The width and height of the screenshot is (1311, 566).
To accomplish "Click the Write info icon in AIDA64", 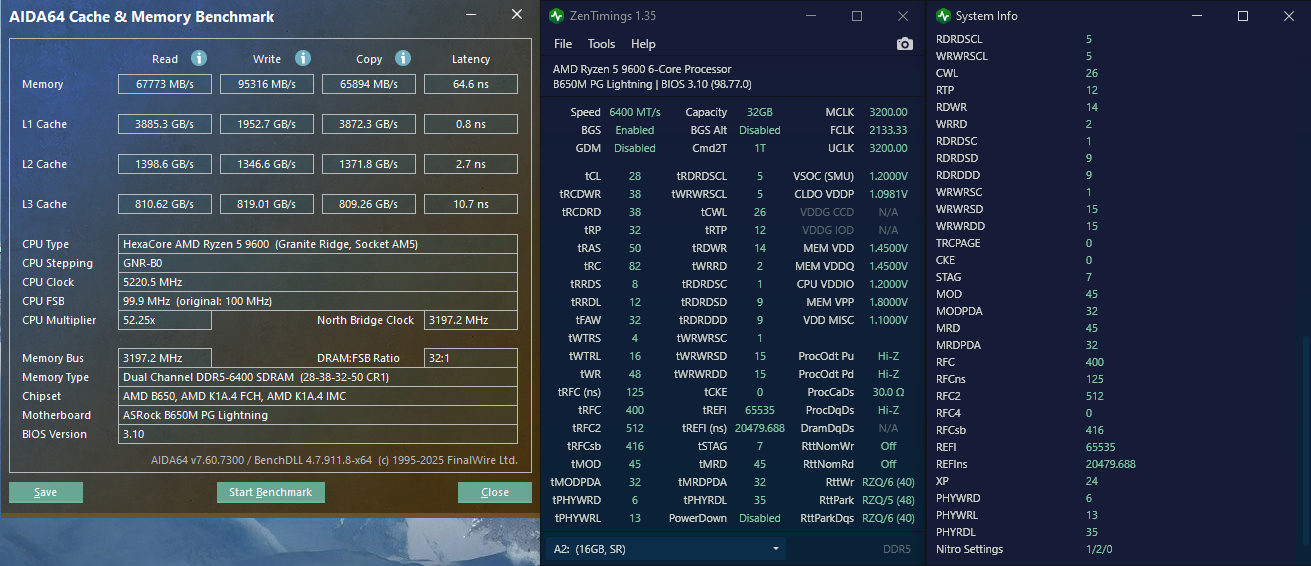I will click(x=303, y=58).
